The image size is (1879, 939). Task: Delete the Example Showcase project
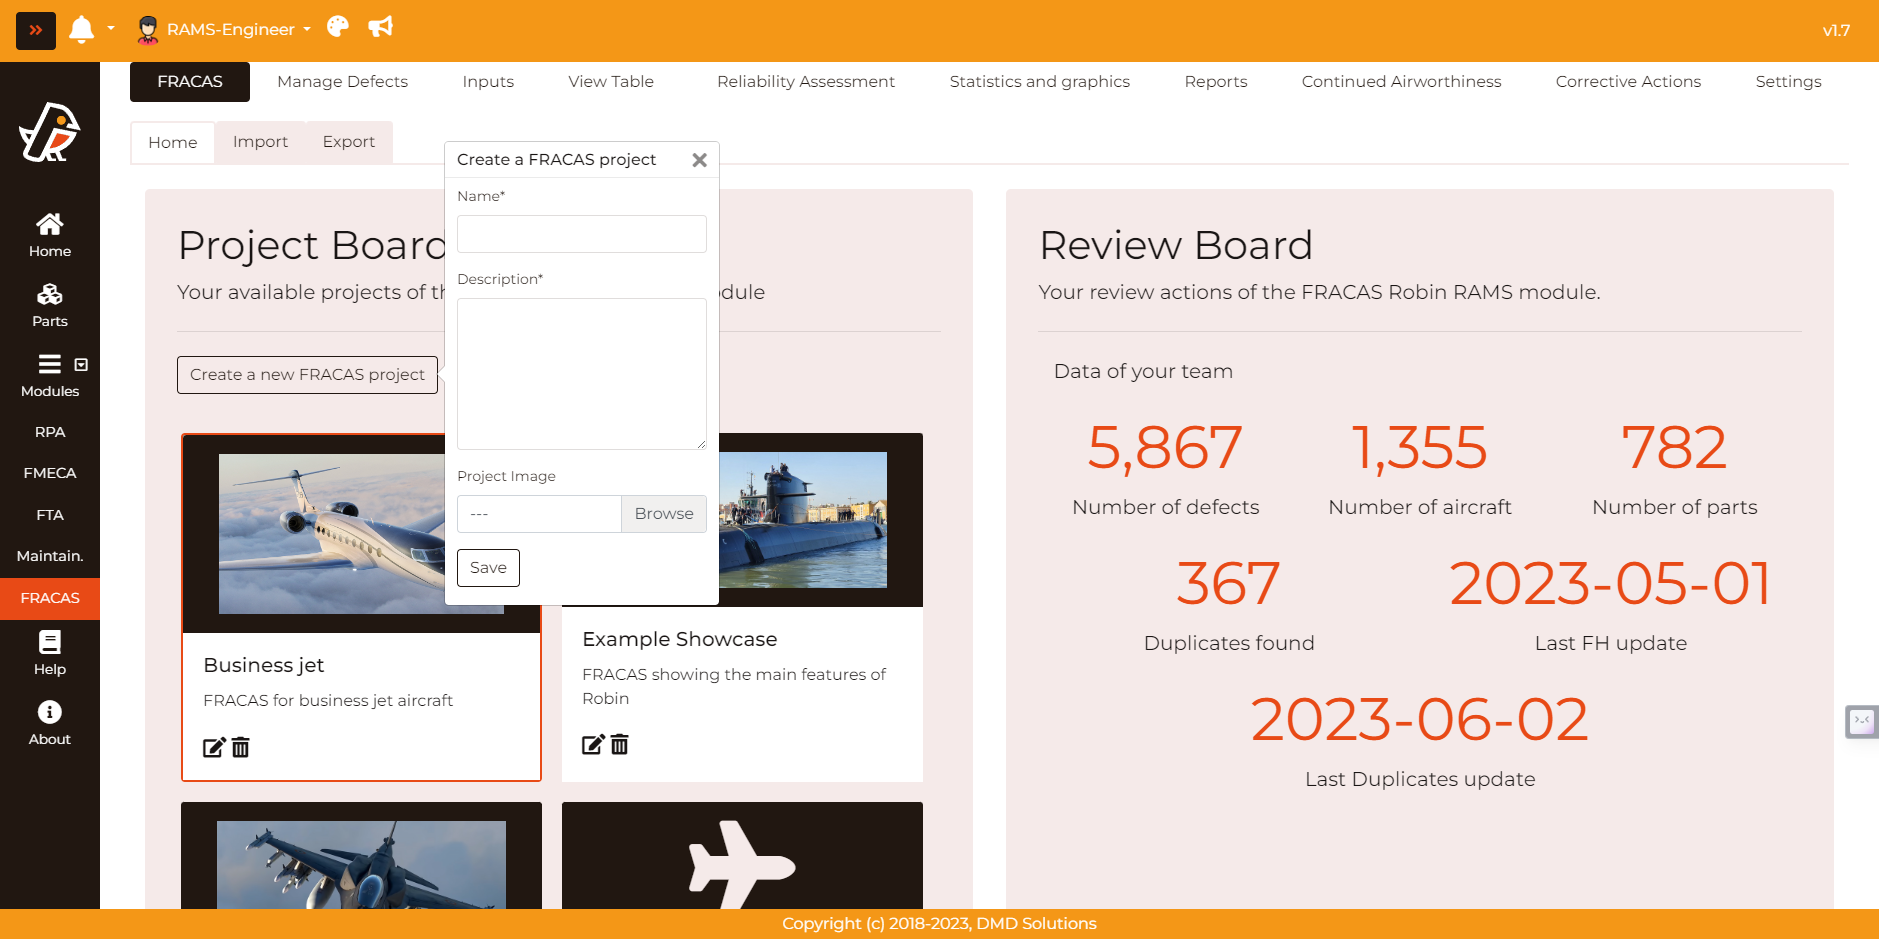pos(620,745)
